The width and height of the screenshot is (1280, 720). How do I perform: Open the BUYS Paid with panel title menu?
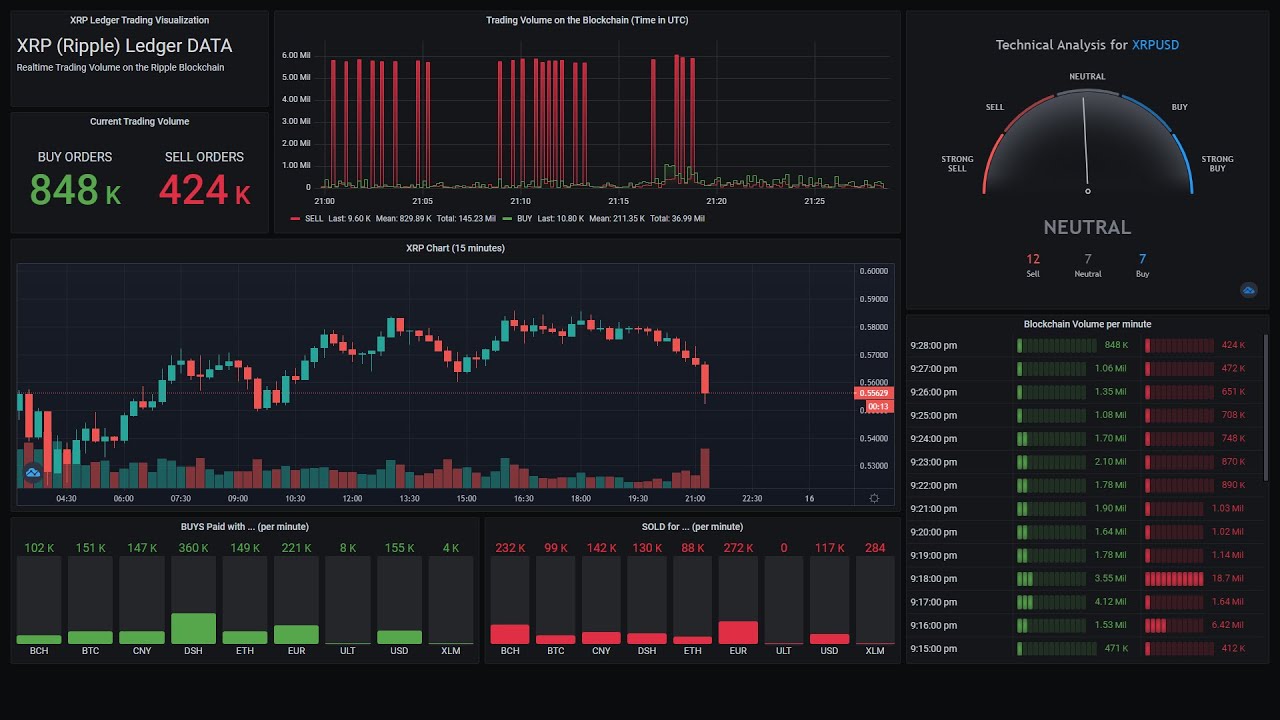pyautogui.click(x=244, y=527)
